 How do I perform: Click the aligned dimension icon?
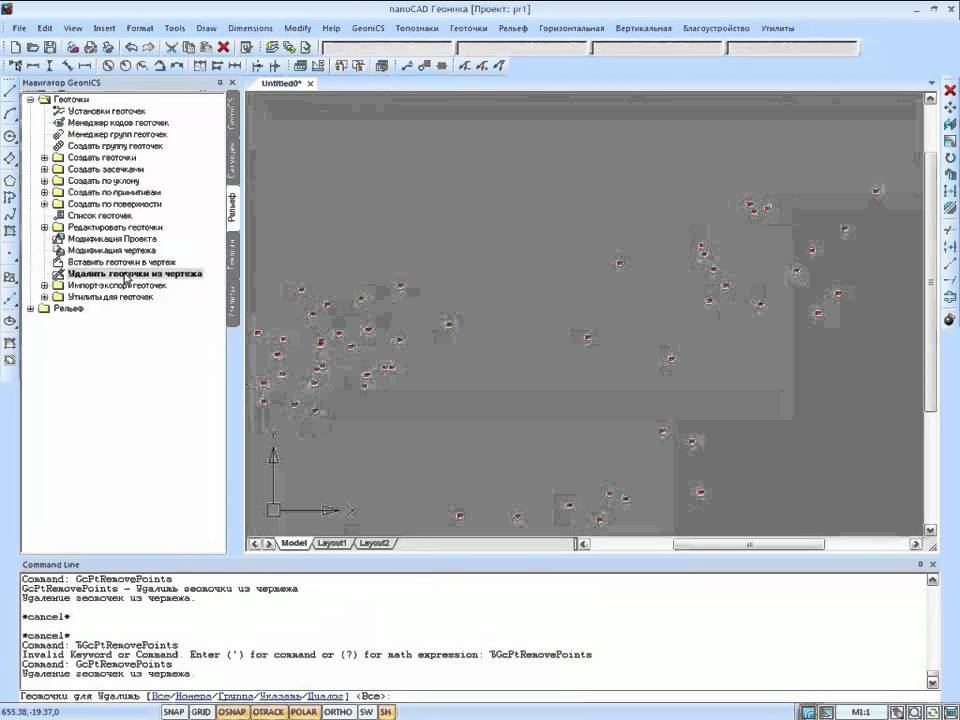tap(67, 66)
